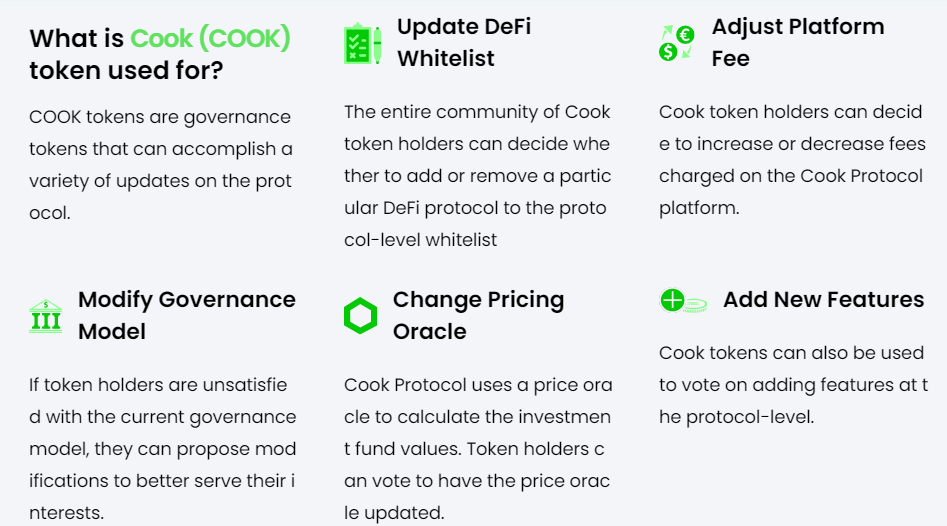This screenshot has width=947, height=526.
Task: Click the paragraph about COOK governance tokens
Action: tap(161, 166)
